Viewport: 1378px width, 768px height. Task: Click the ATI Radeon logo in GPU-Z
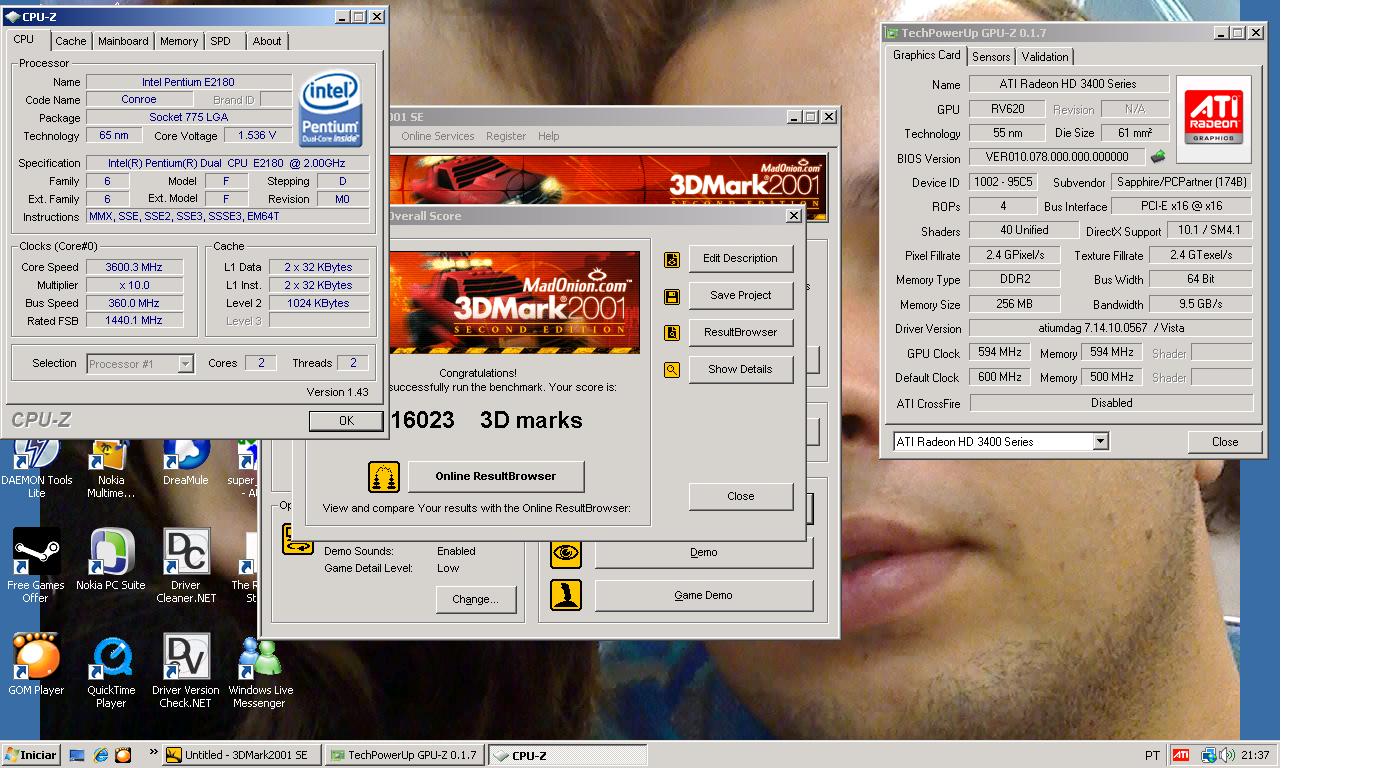tap(1213, 118)
